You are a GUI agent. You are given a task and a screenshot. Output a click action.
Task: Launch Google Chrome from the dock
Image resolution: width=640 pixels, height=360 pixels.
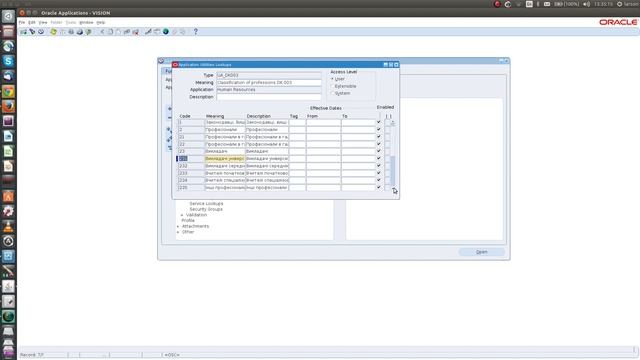8,91
